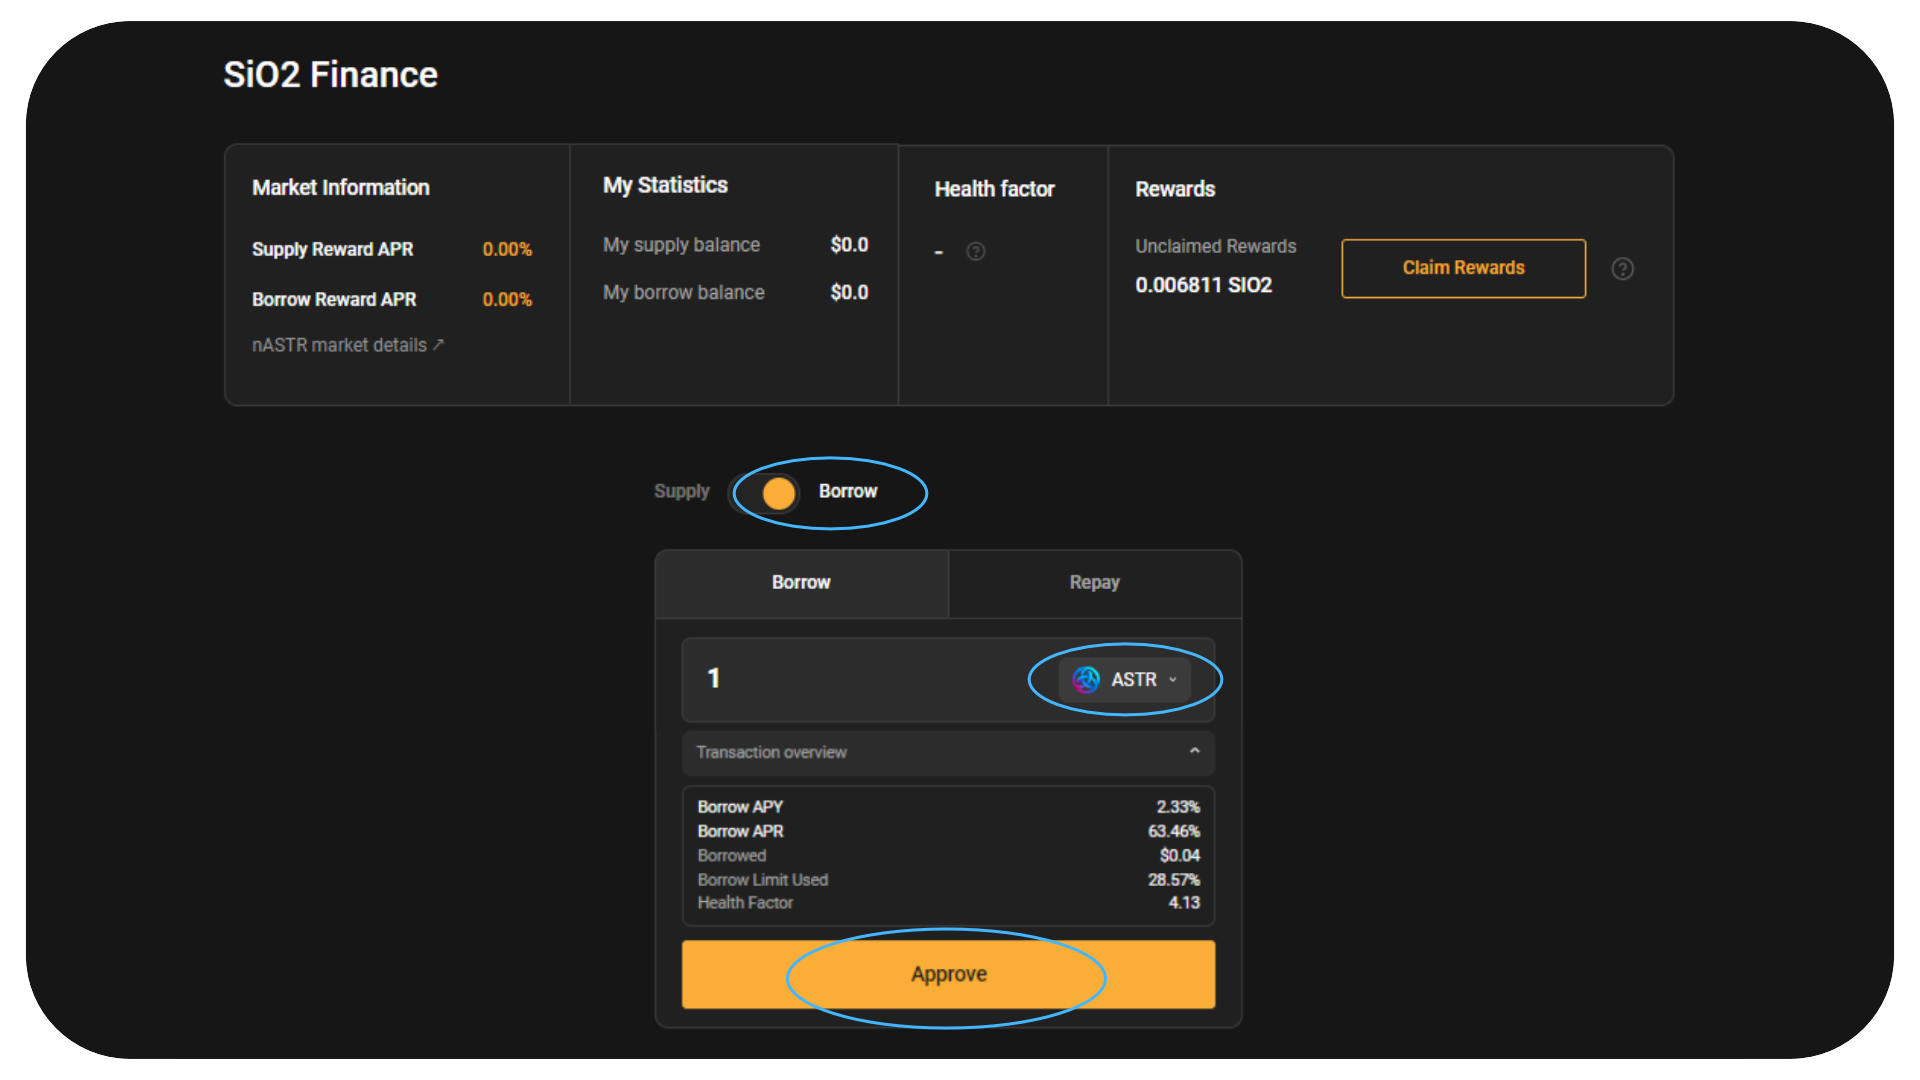Image resolution: width=1920 pixels, height=1080 pixels.
Task: Open help icon beside Claim Rewards
Action: (x=1622, y=269)
